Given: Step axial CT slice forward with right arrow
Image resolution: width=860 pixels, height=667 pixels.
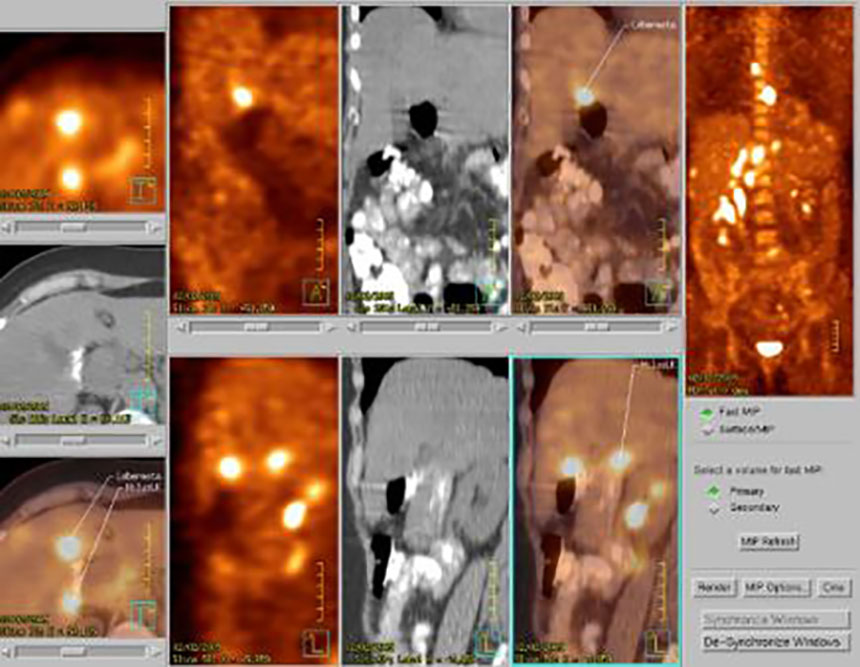Looking at the screenshot, I should pyautogui.click(x=155, y=440).
